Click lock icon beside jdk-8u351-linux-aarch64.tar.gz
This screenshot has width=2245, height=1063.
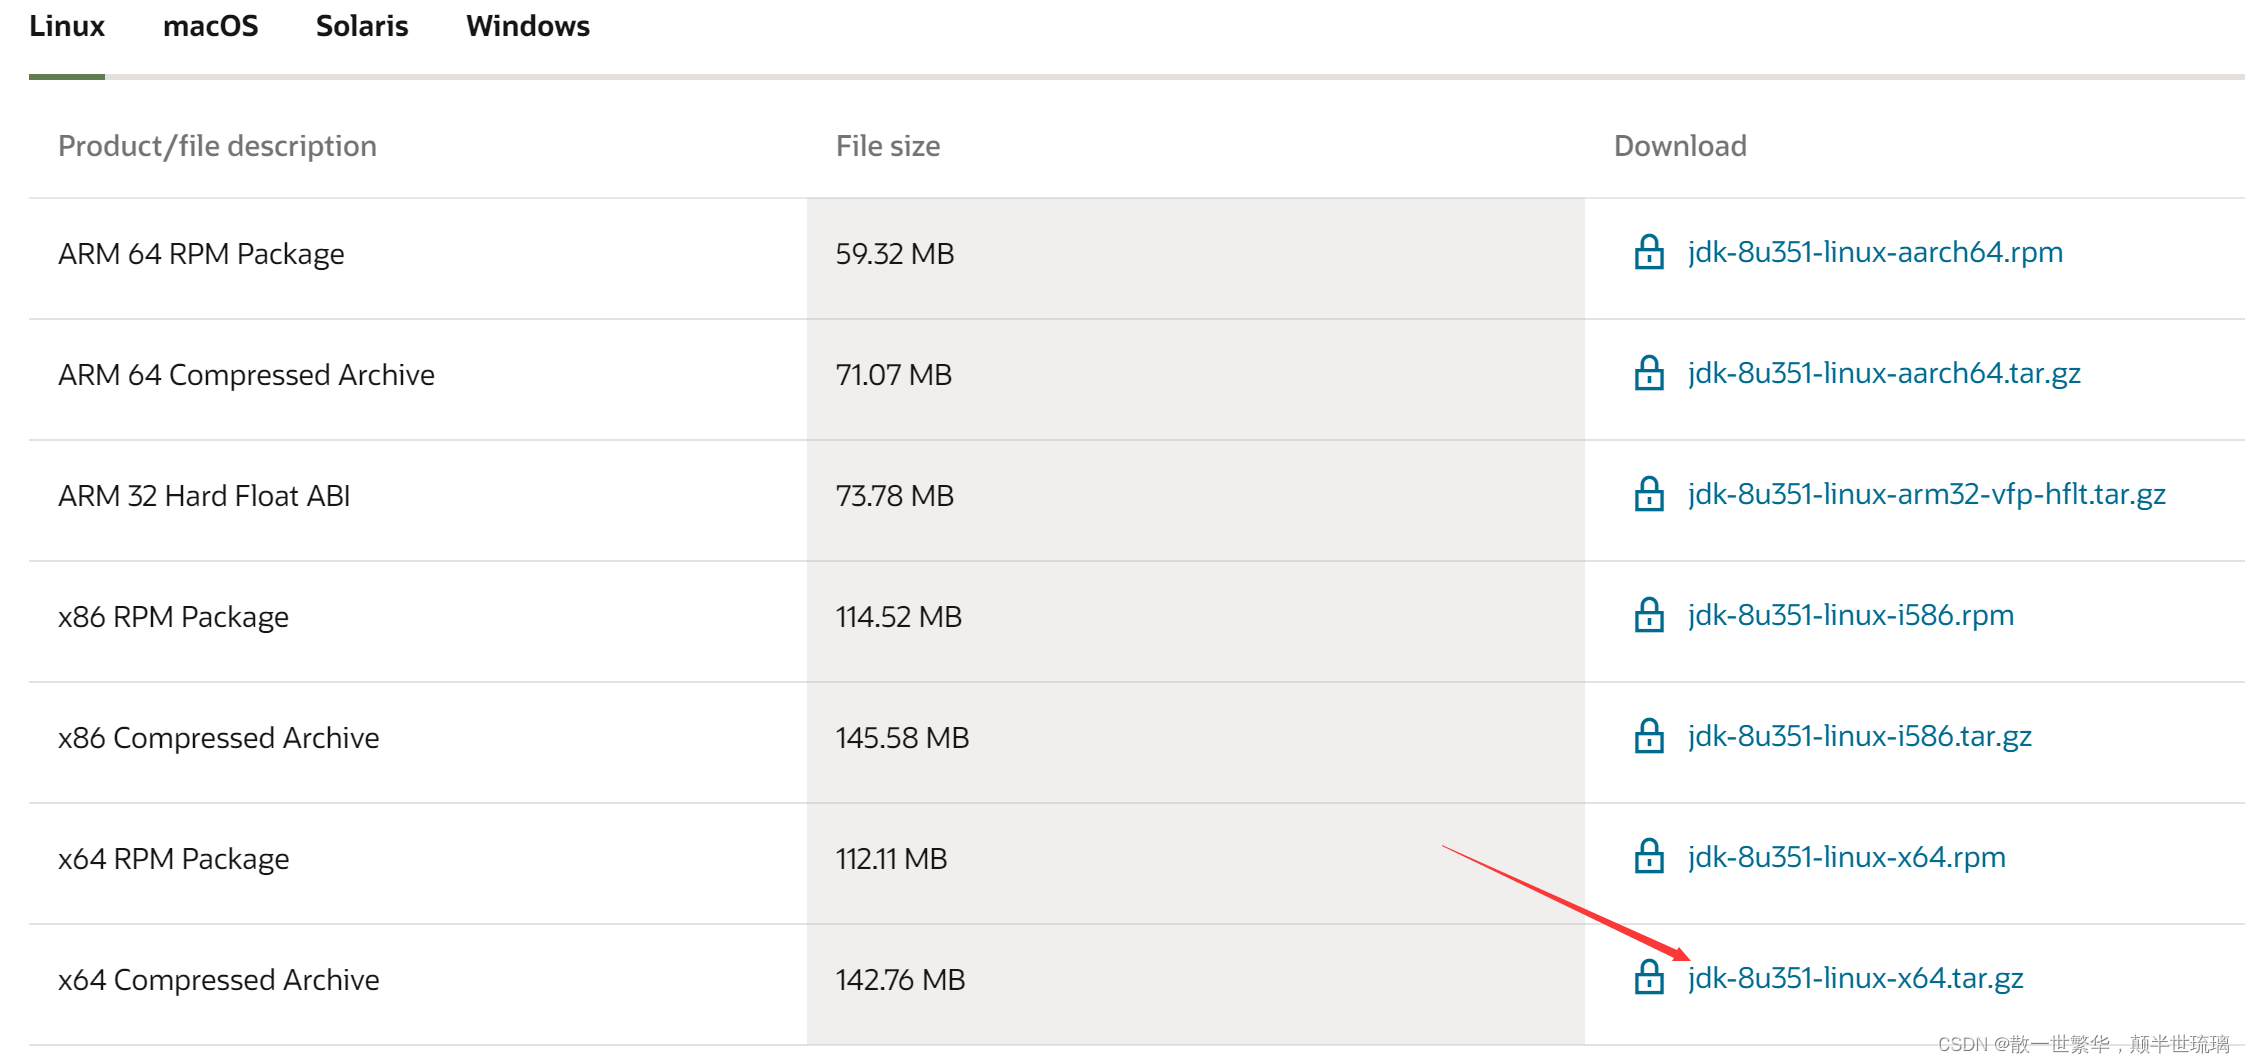point(1649,373)
